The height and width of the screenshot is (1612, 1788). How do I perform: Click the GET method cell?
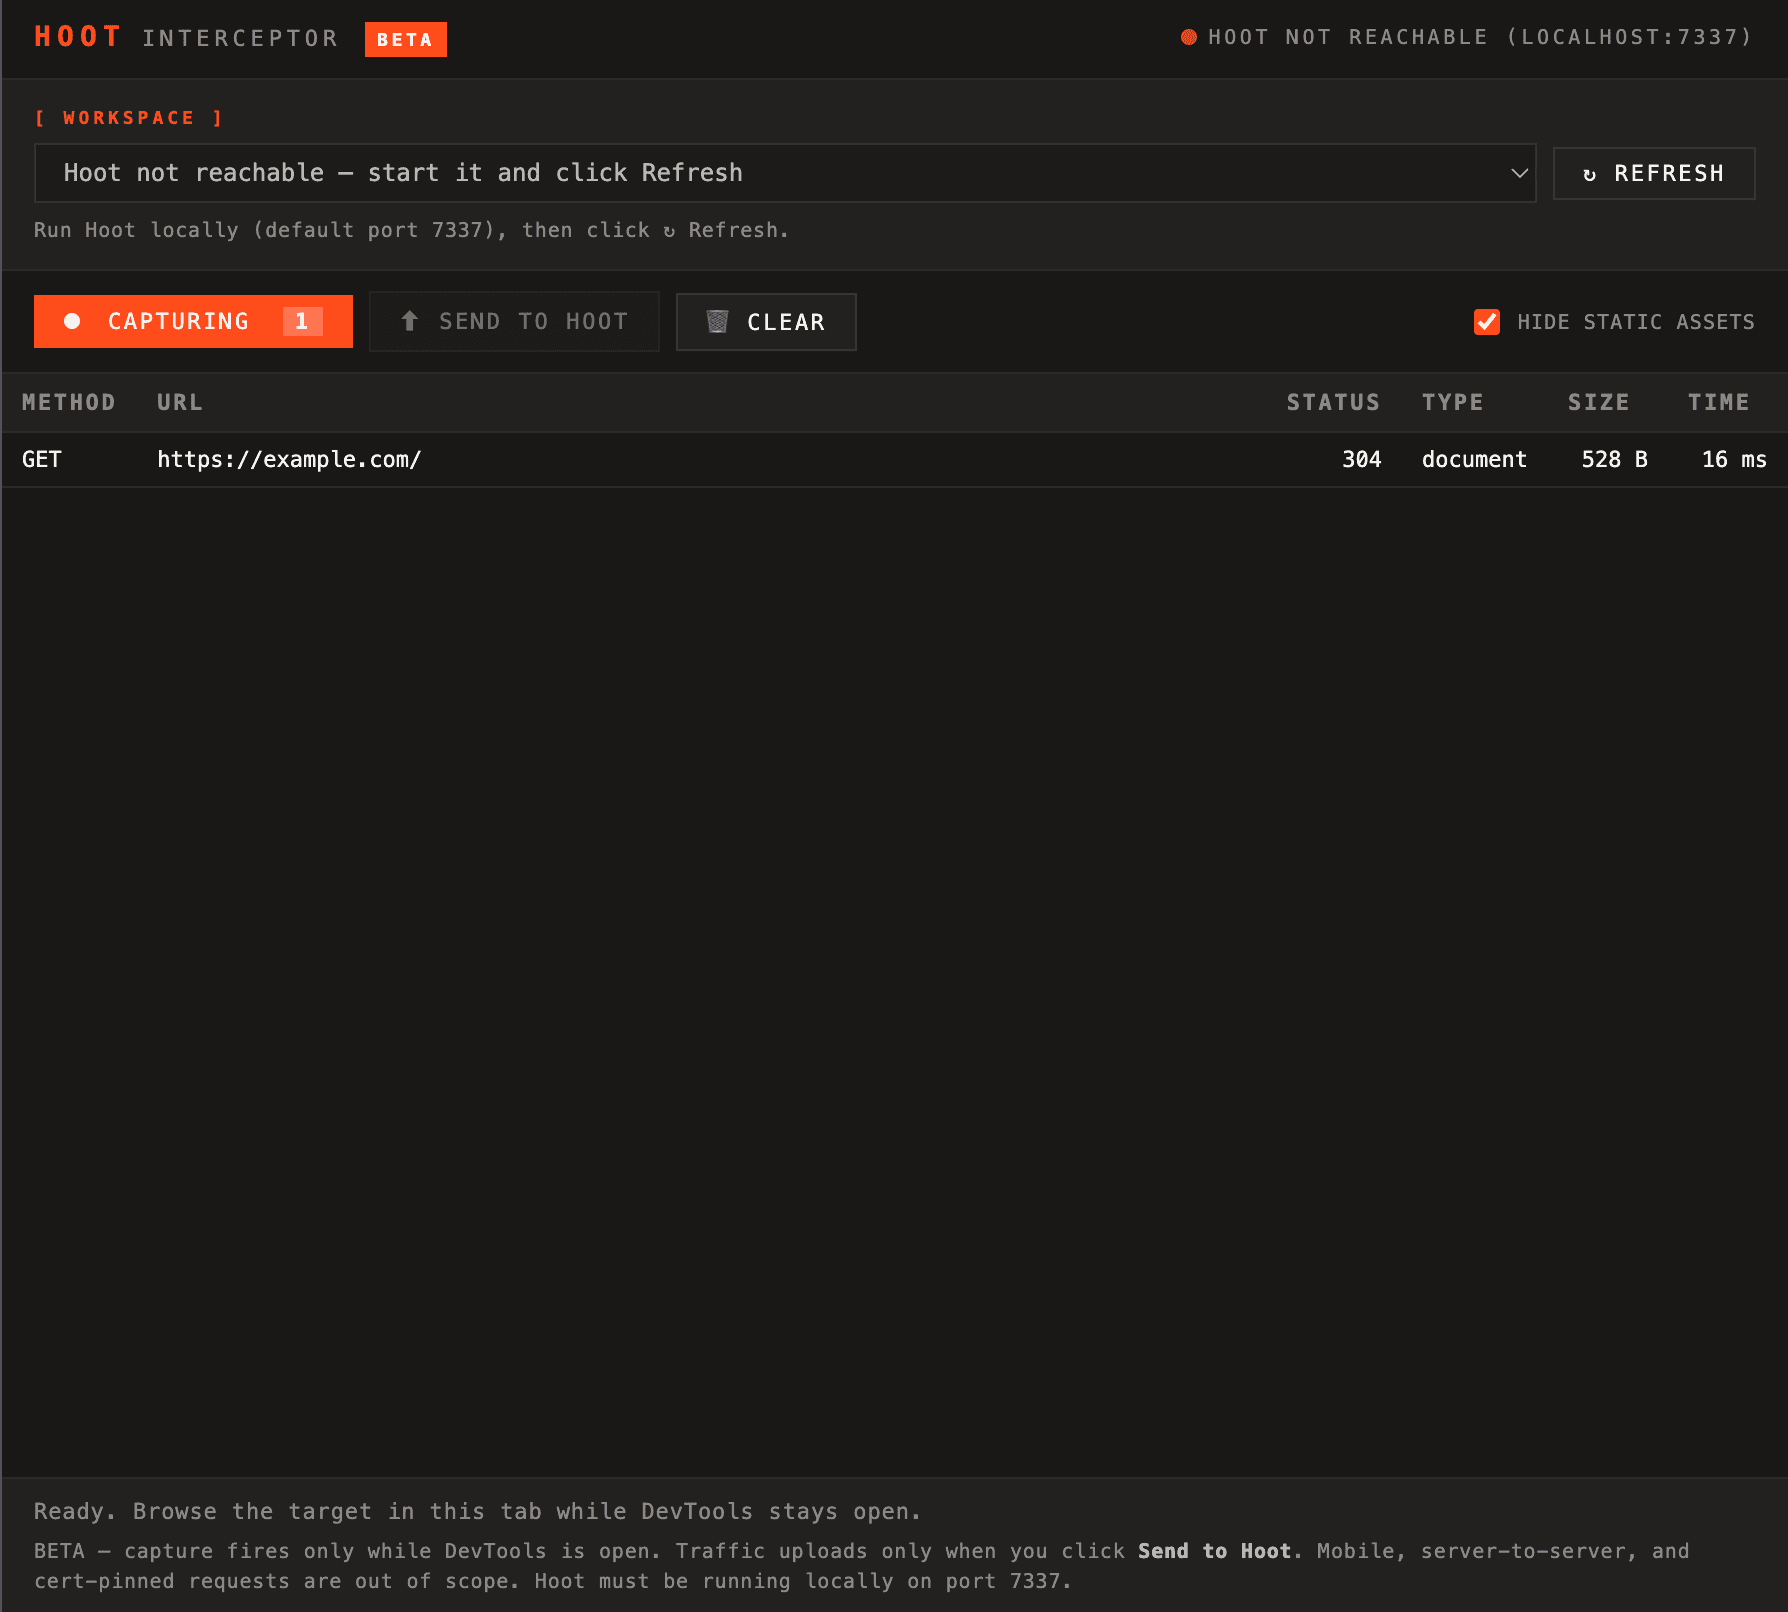pos(42,460)
